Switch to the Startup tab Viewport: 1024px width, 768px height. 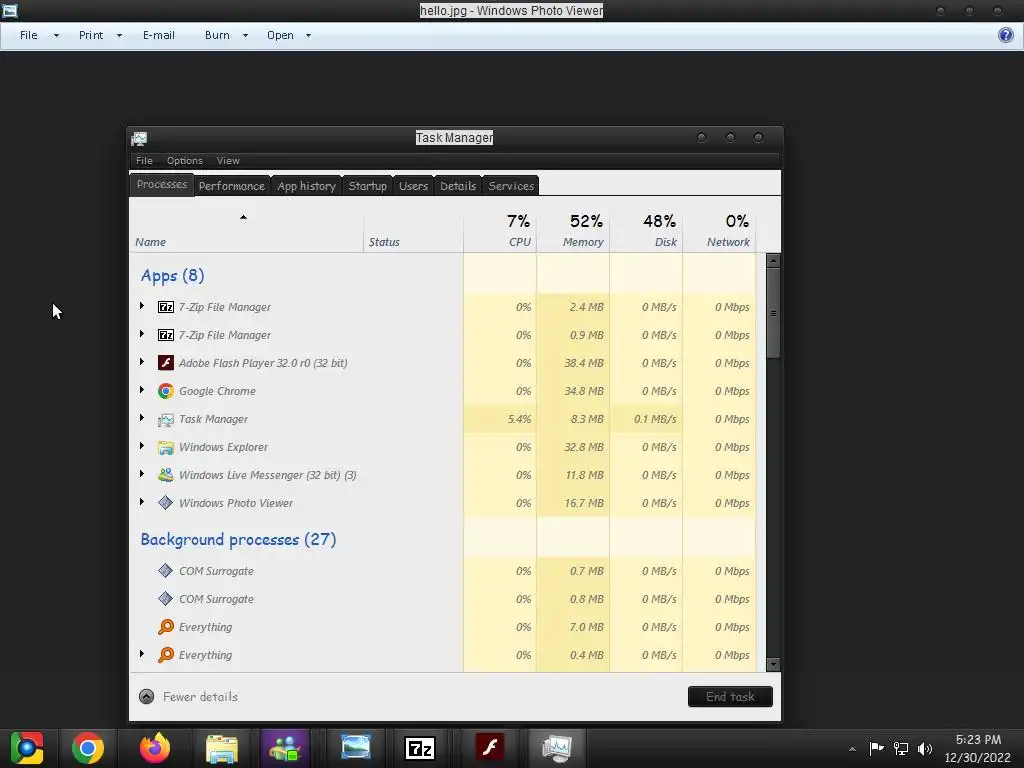[x=368, y=186]
